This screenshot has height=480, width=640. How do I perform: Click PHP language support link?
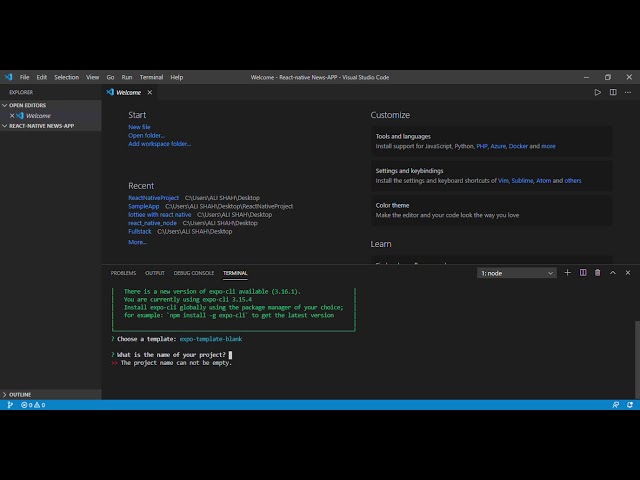tap(482, 146)
